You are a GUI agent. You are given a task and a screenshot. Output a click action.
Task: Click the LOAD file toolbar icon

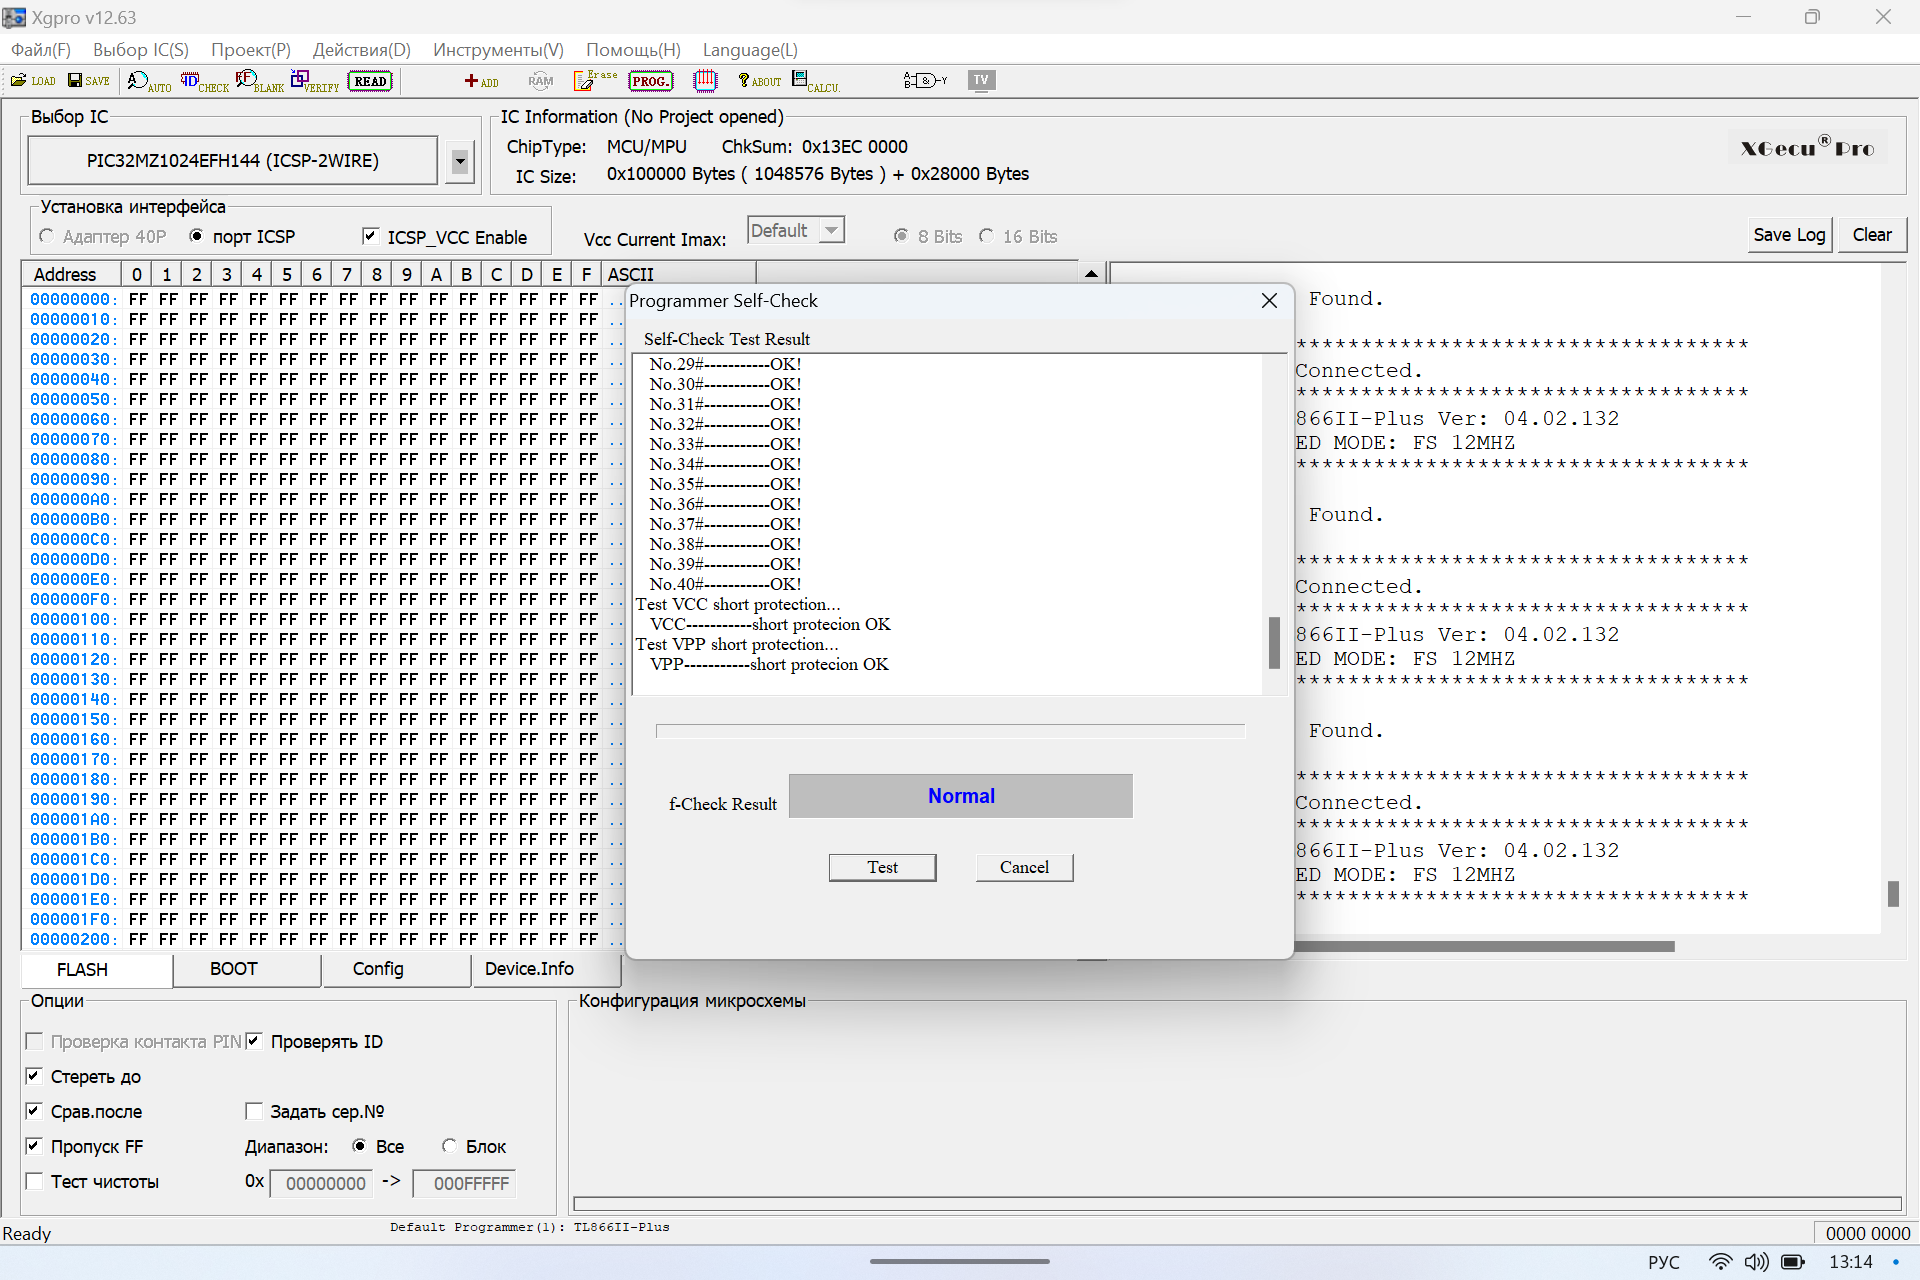32,81
